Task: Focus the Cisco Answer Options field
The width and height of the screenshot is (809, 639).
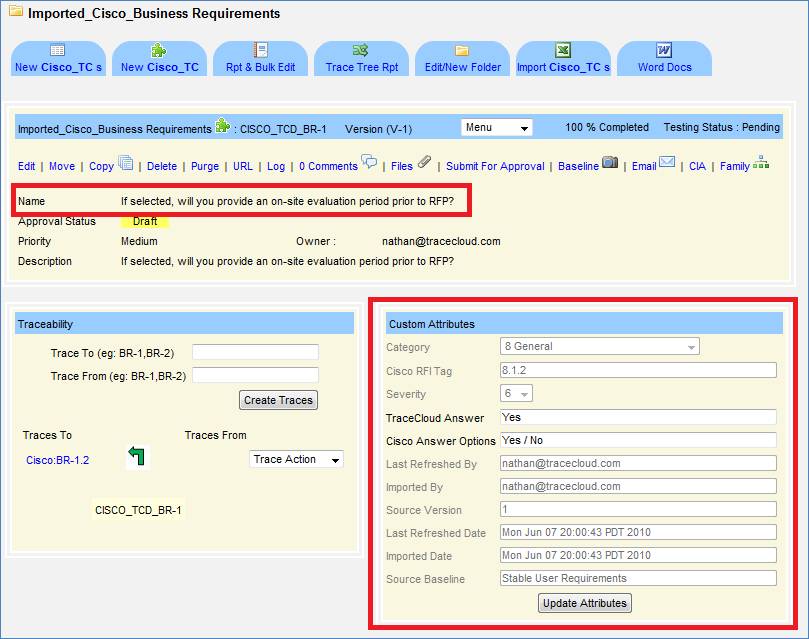Action: [x=638, y=440]
